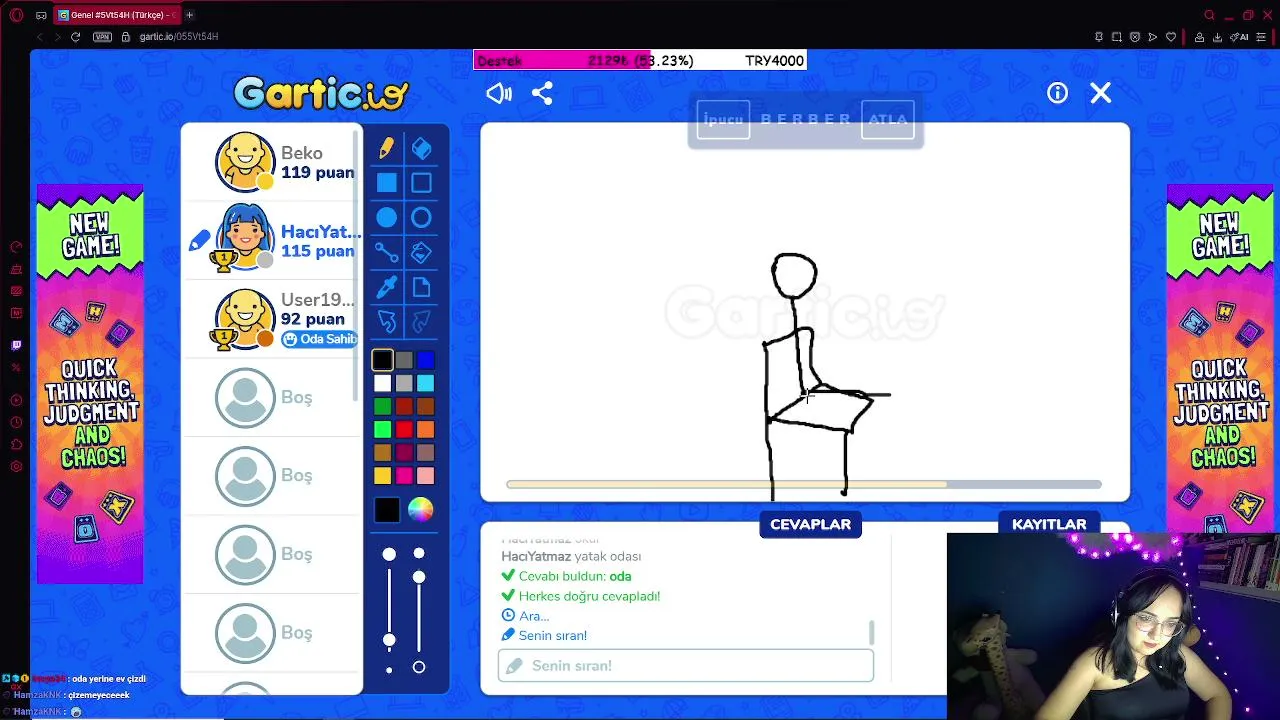Select the pencil drawing tool

387,148
